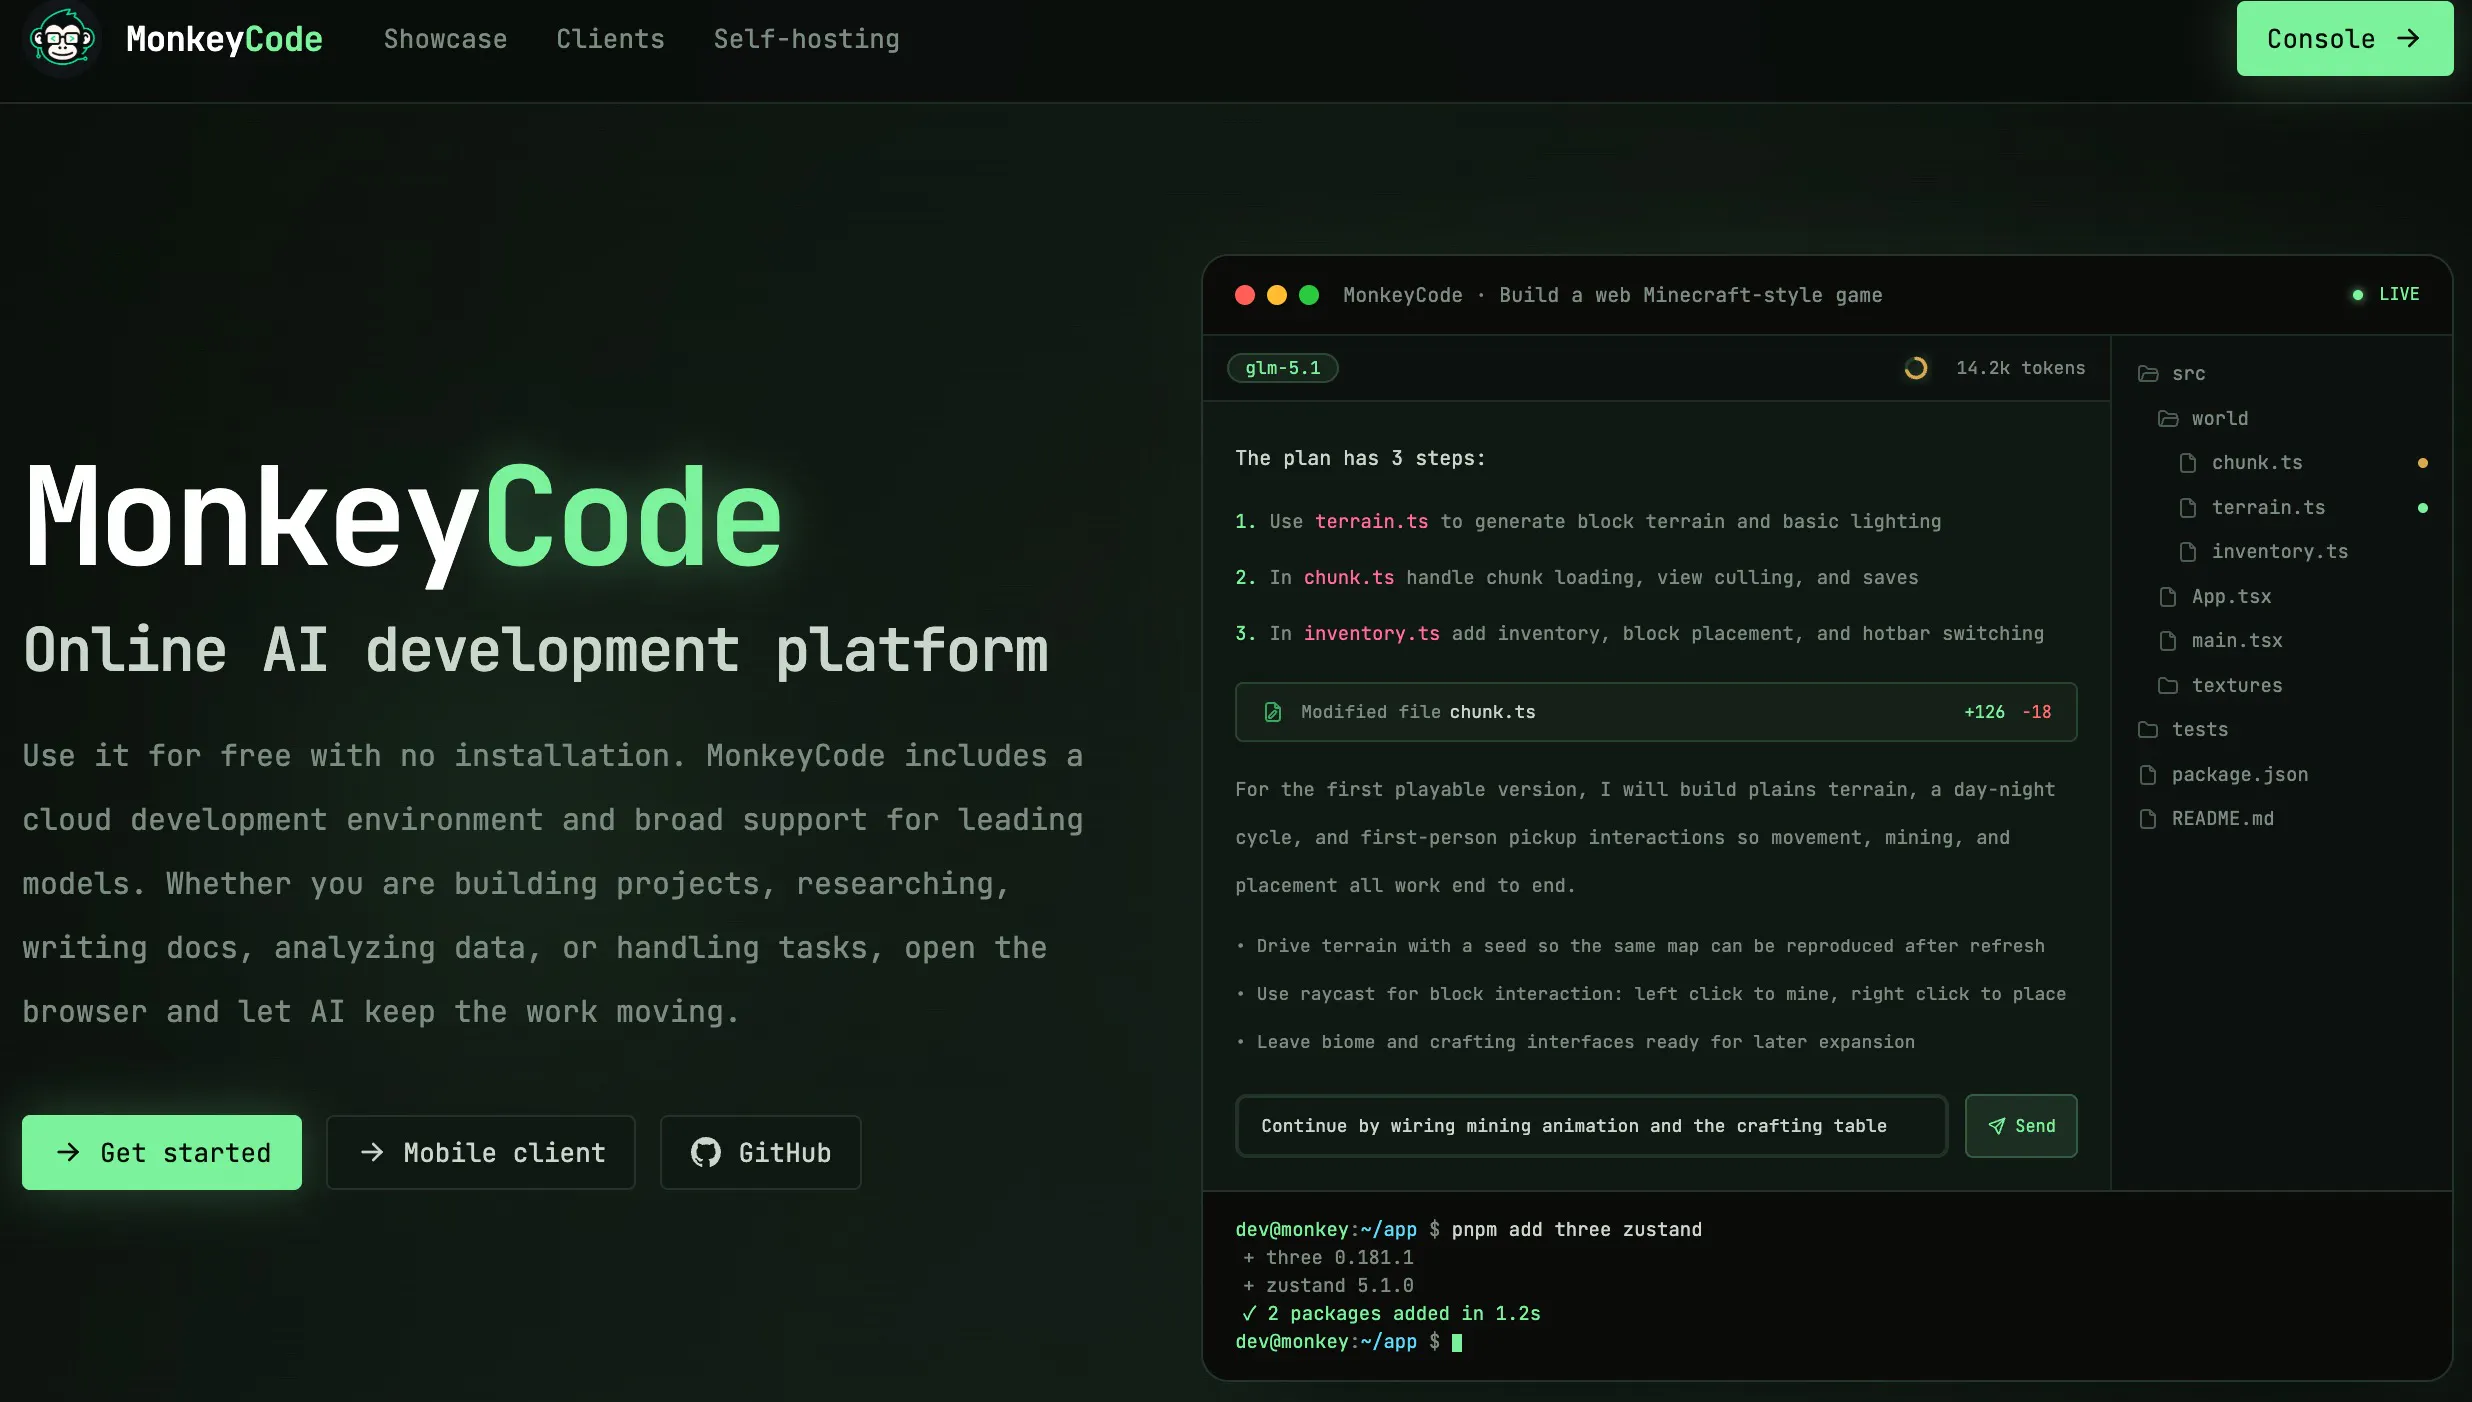The width and height of the screenshot is (2472, 1402).
Task: Click the terminal line 'pnpm add three zustand'
Action: pyautogui.click(x=1576, y=1229)
